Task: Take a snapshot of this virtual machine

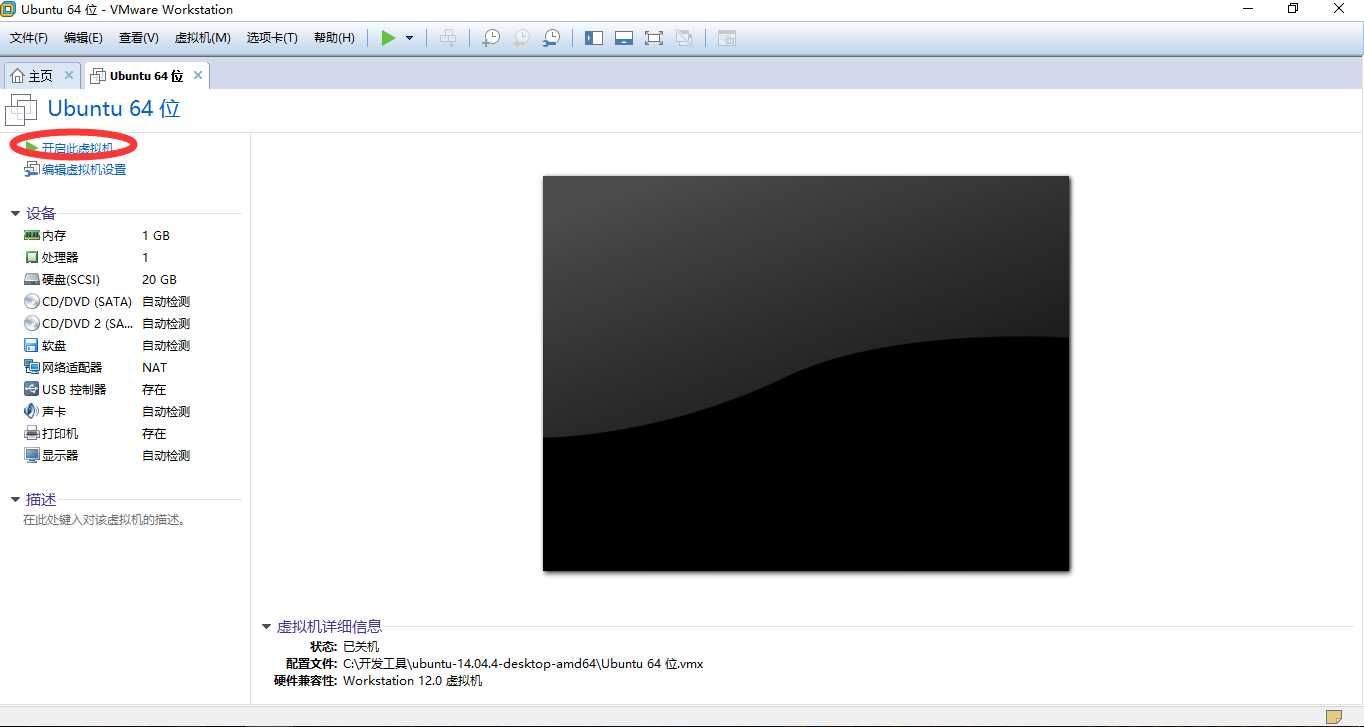Action: point(490,38)
